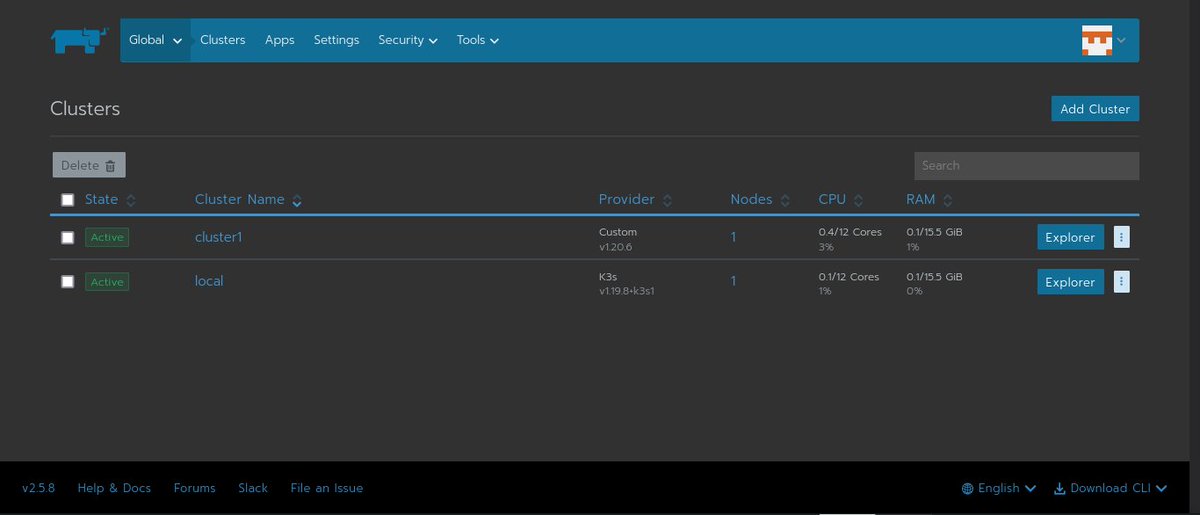Open the user avatar menu
Viewport: 1200px width, 515px height.
1104,40
